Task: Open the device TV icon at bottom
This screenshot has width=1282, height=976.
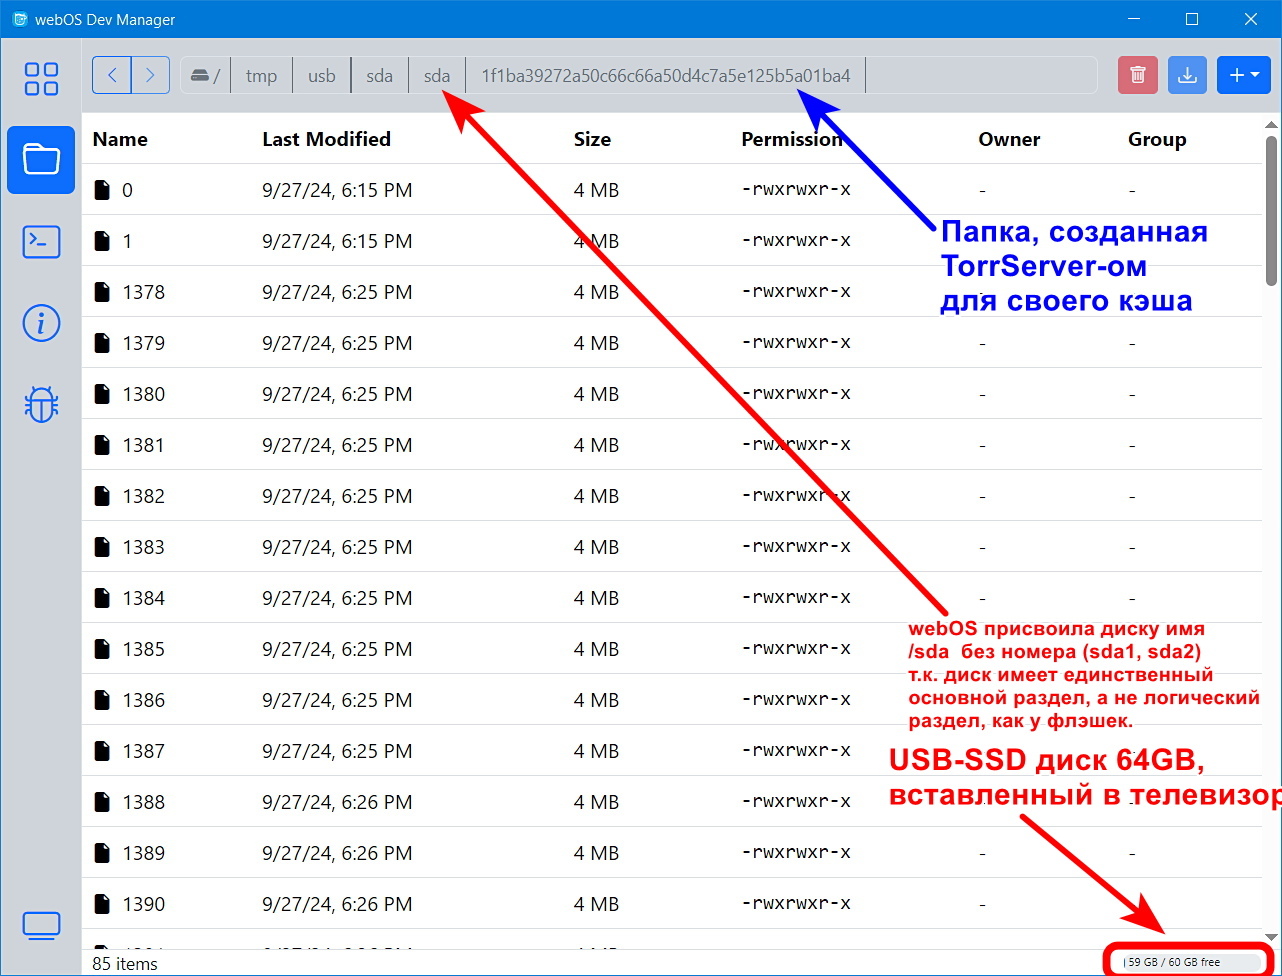Action: pyautogui.click(x=41, y=925)
